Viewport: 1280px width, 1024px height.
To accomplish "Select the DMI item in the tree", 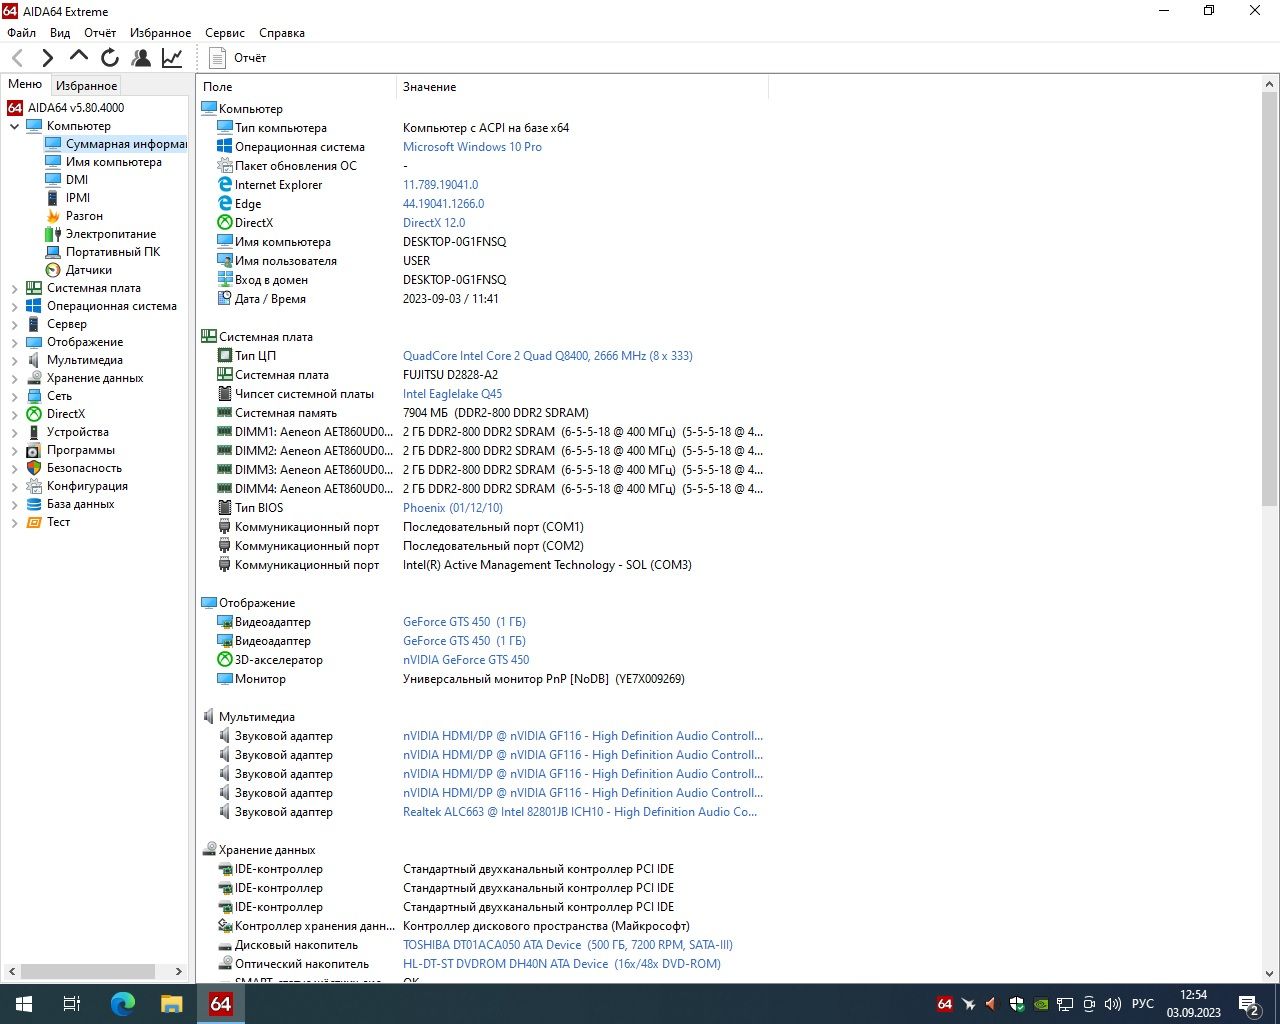I will 77,180.
